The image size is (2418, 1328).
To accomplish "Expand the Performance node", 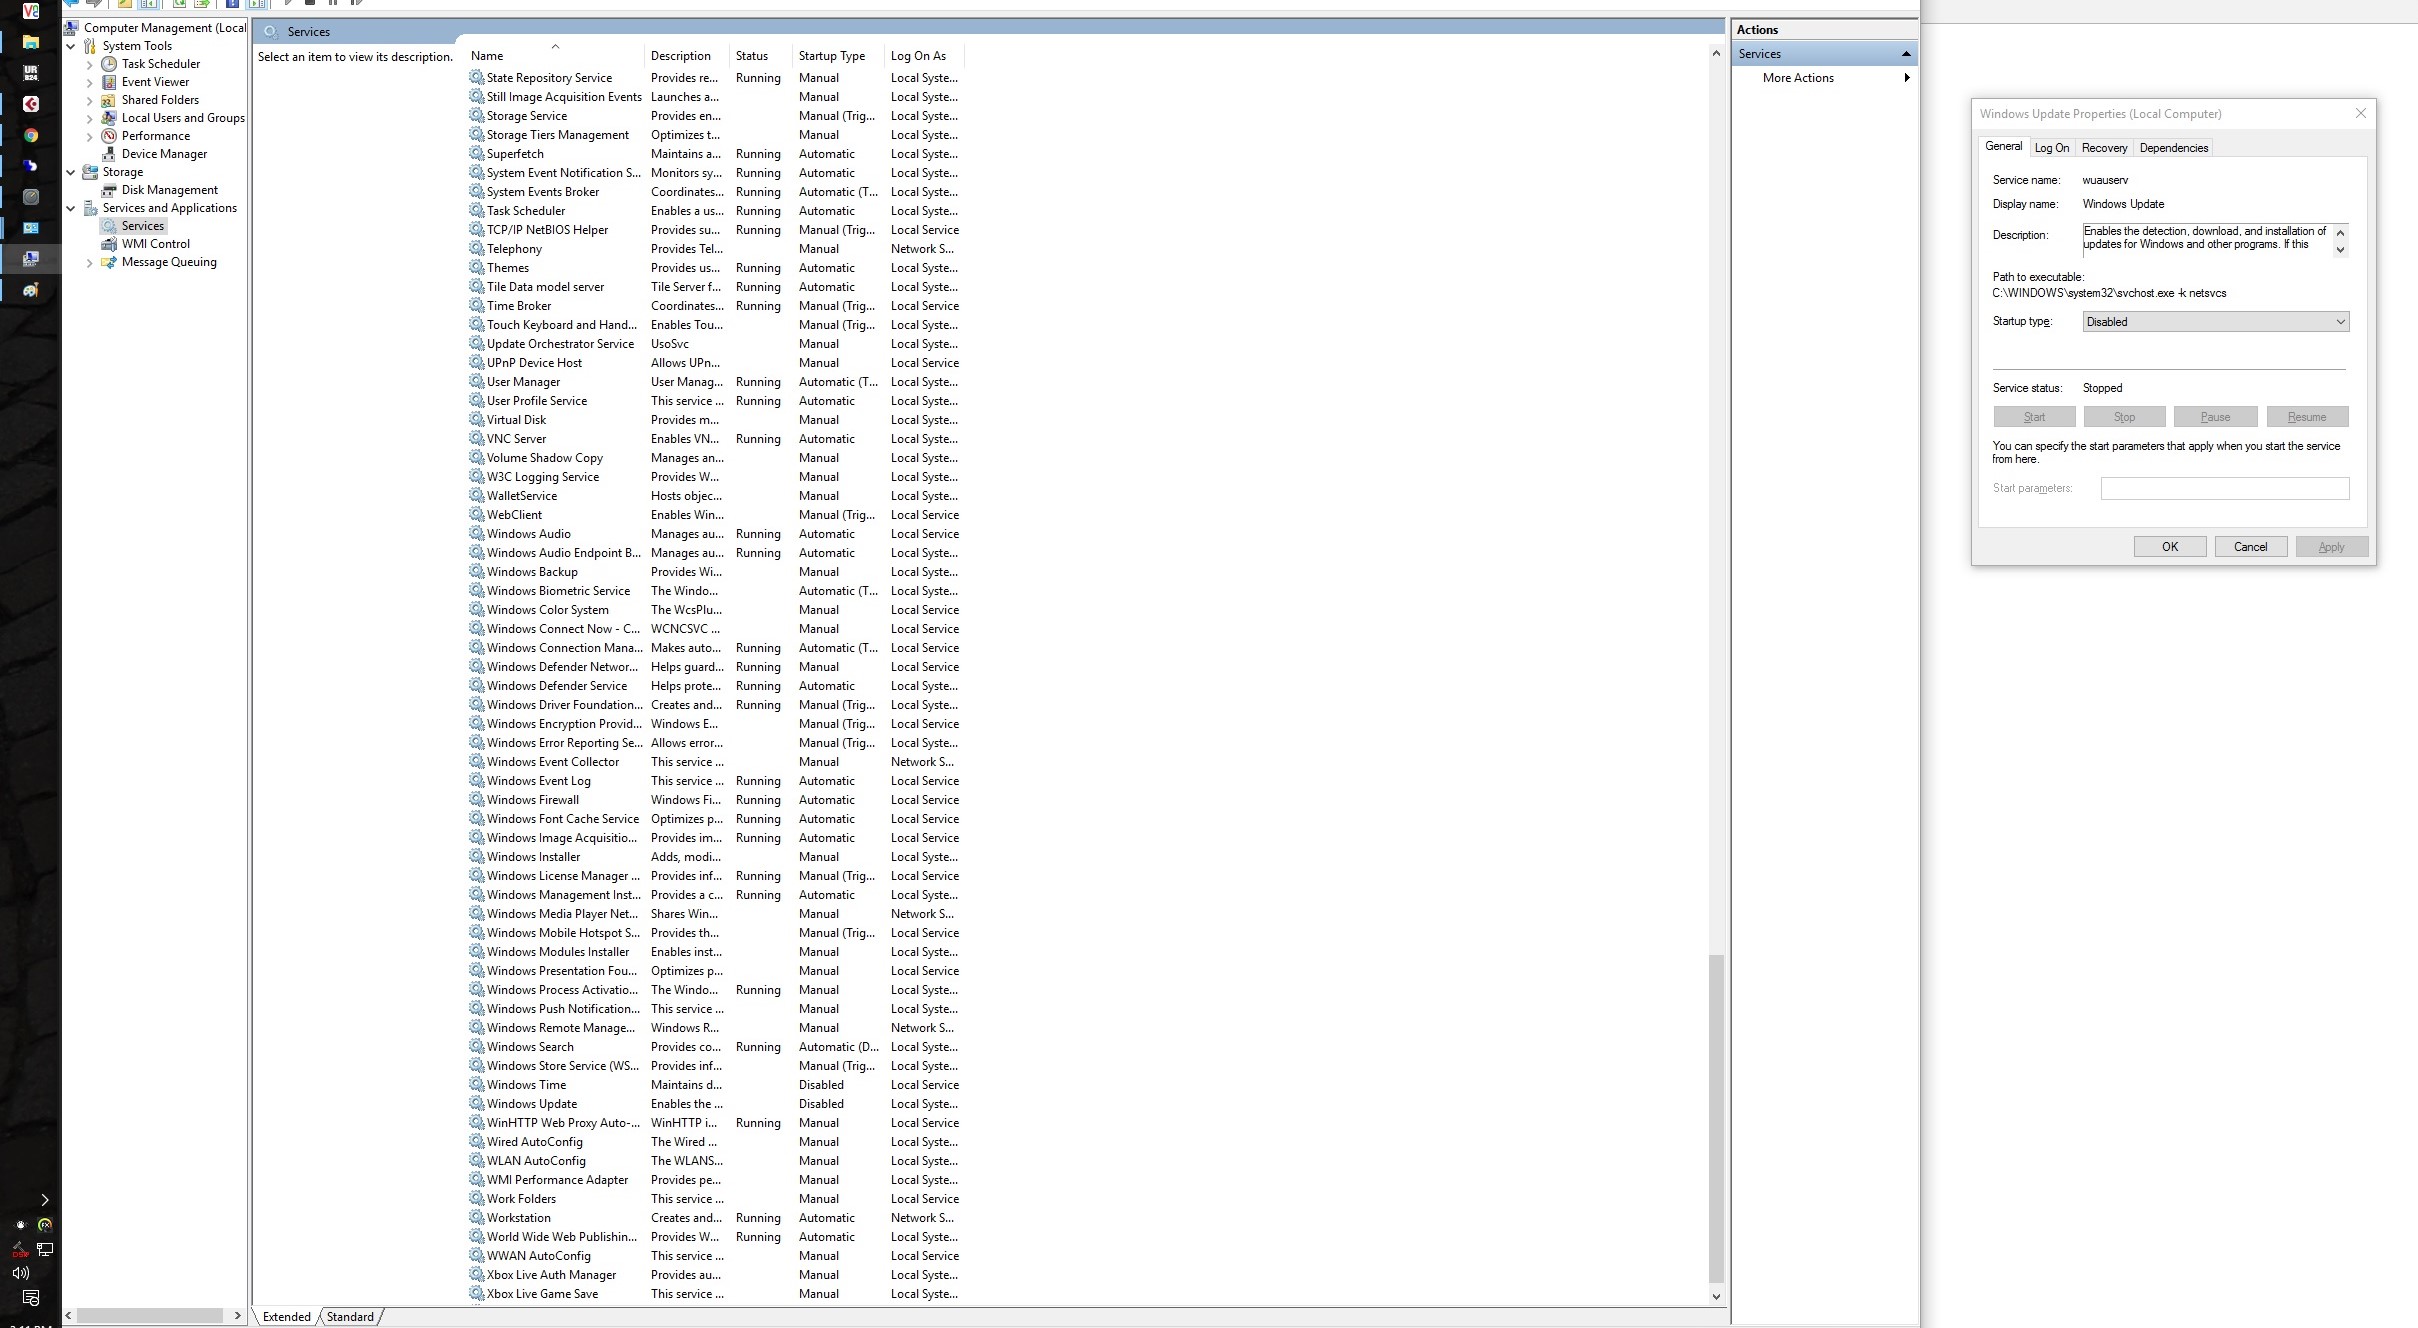I will pyautogui.click(x=90, y=136).
